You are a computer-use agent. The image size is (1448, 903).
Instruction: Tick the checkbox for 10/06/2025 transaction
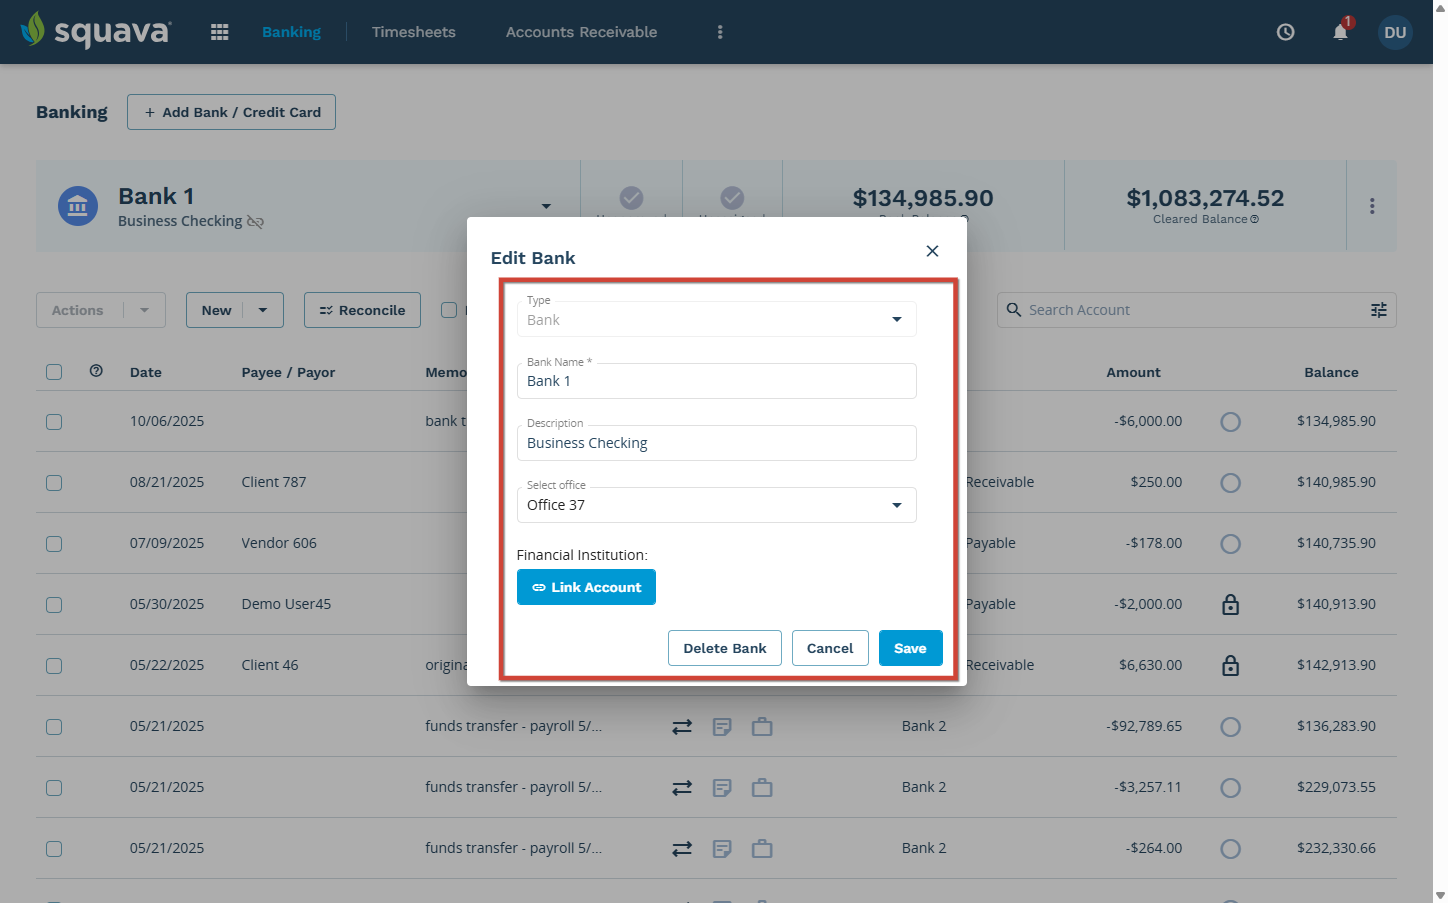coord(54,422)
